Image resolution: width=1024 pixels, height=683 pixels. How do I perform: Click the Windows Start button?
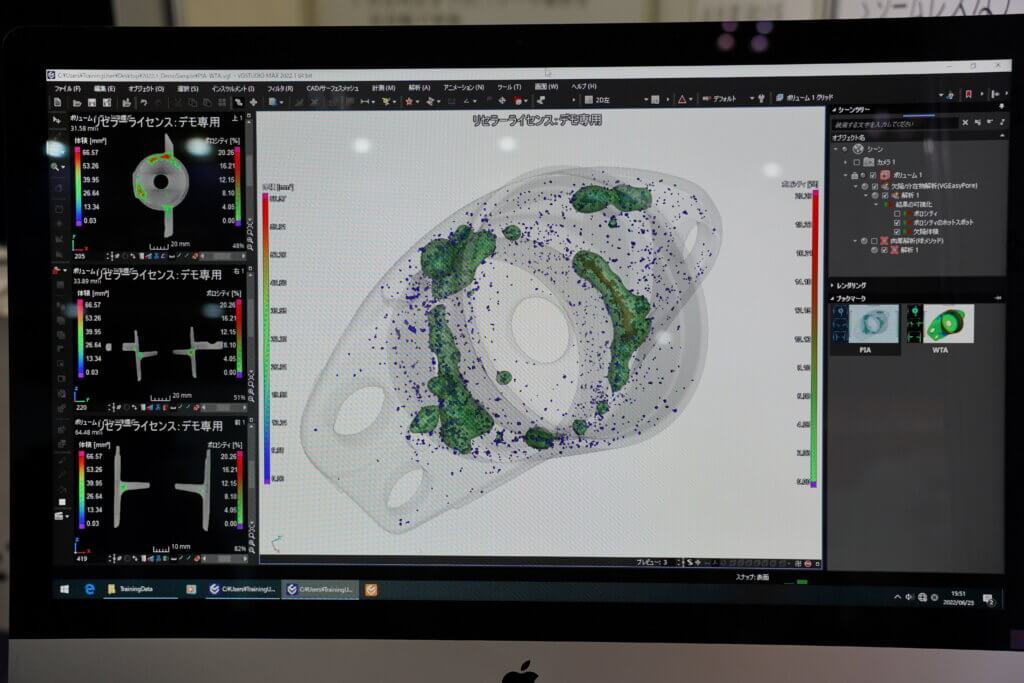coord(64,589)
